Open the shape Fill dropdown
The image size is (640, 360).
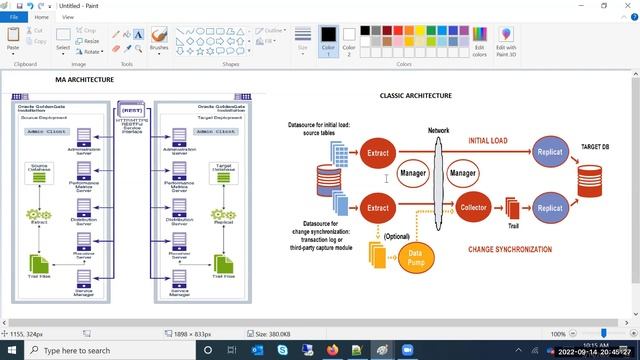[x=266, y=41]
